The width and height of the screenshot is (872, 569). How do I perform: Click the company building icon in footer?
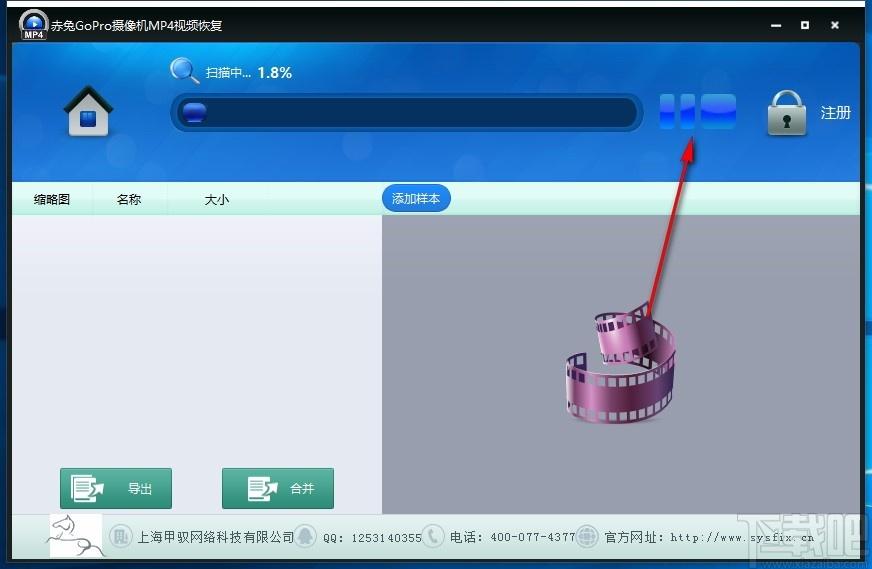[x=121, y=536]
